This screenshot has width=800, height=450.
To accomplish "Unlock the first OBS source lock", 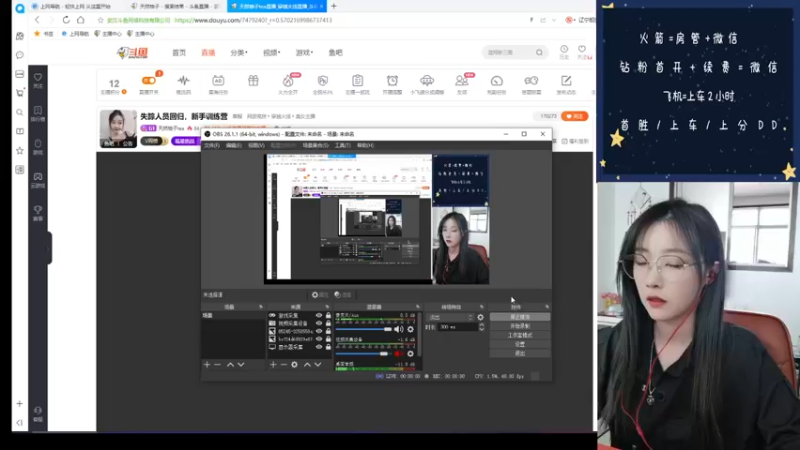I will (328, 316).
